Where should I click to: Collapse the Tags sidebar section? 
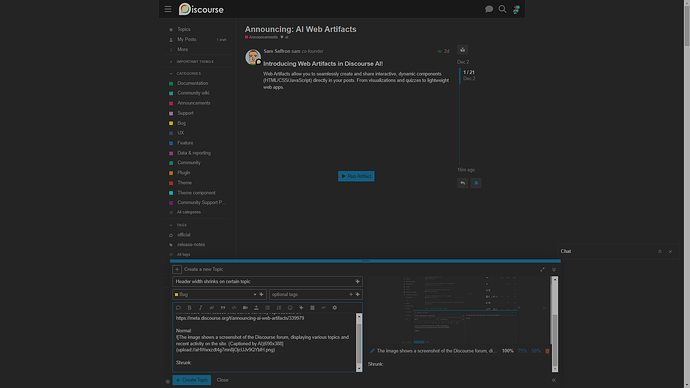point(178,225)
